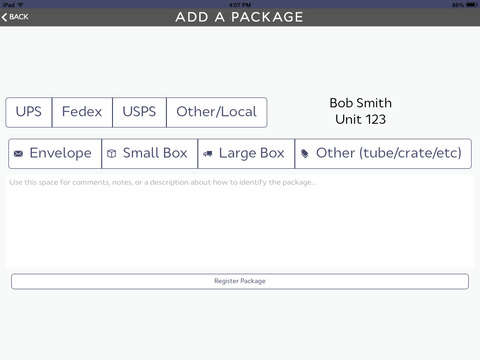Image resolution: width=480 pixels, height=360 pixels.
Task: Select Envelope package type
Action: click(x=55, y=154)
